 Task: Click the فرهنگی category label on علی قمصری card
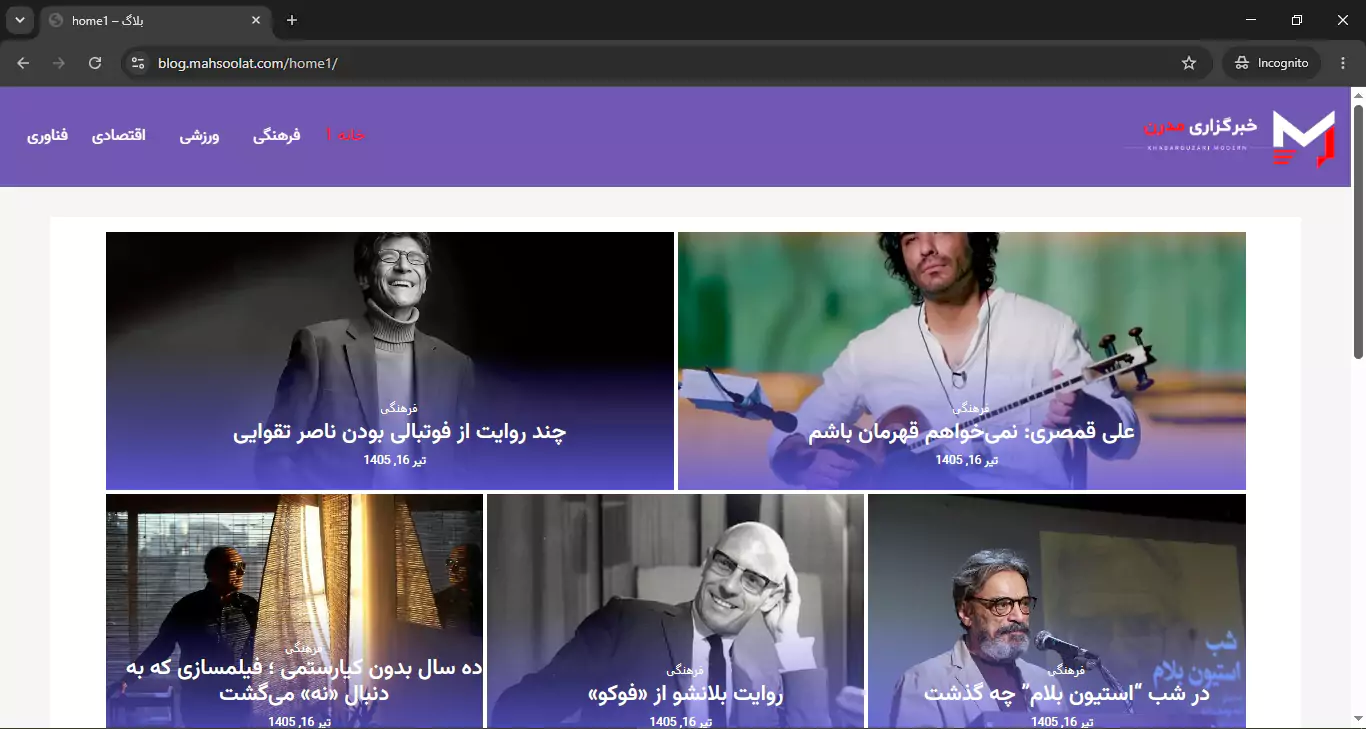pos(971,408)
